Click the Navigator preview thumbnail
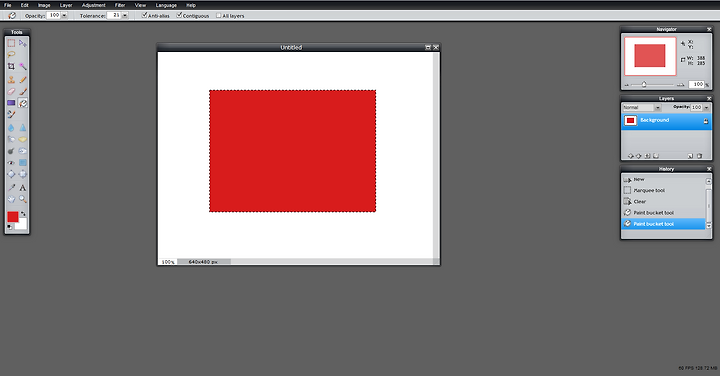 coord(650,56)
